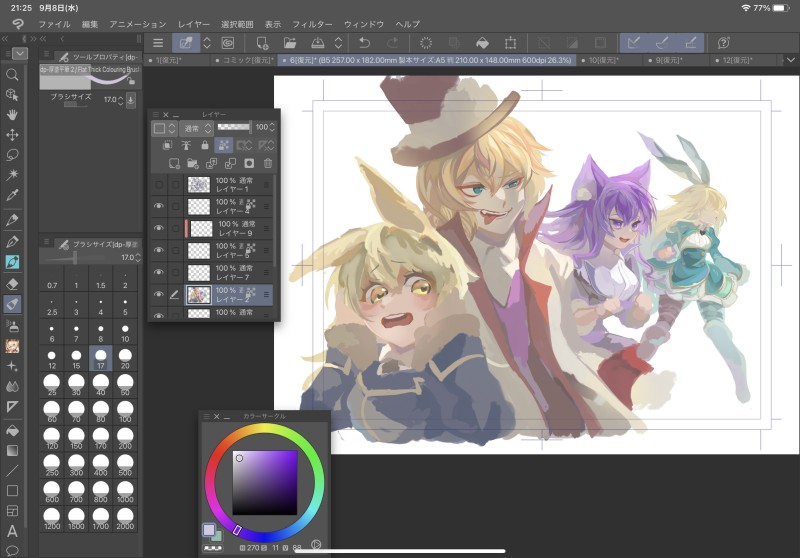Select the Move layer tool
Viewport: 800px width, 558px height.
(12, 135)
